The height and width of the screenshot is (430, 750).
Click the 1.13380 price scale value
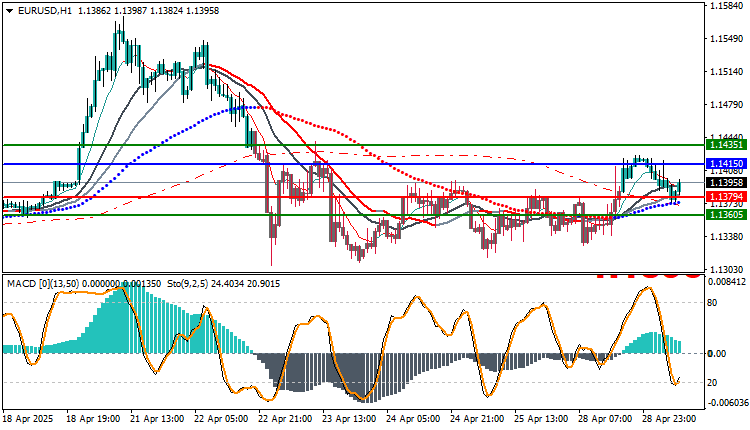[x=727, y=237]
